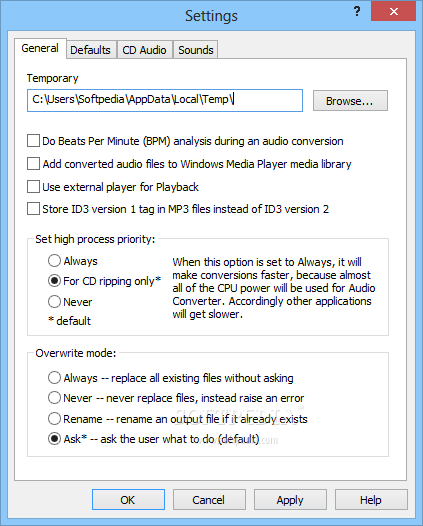Click the Browse... button

pos(350,100)
